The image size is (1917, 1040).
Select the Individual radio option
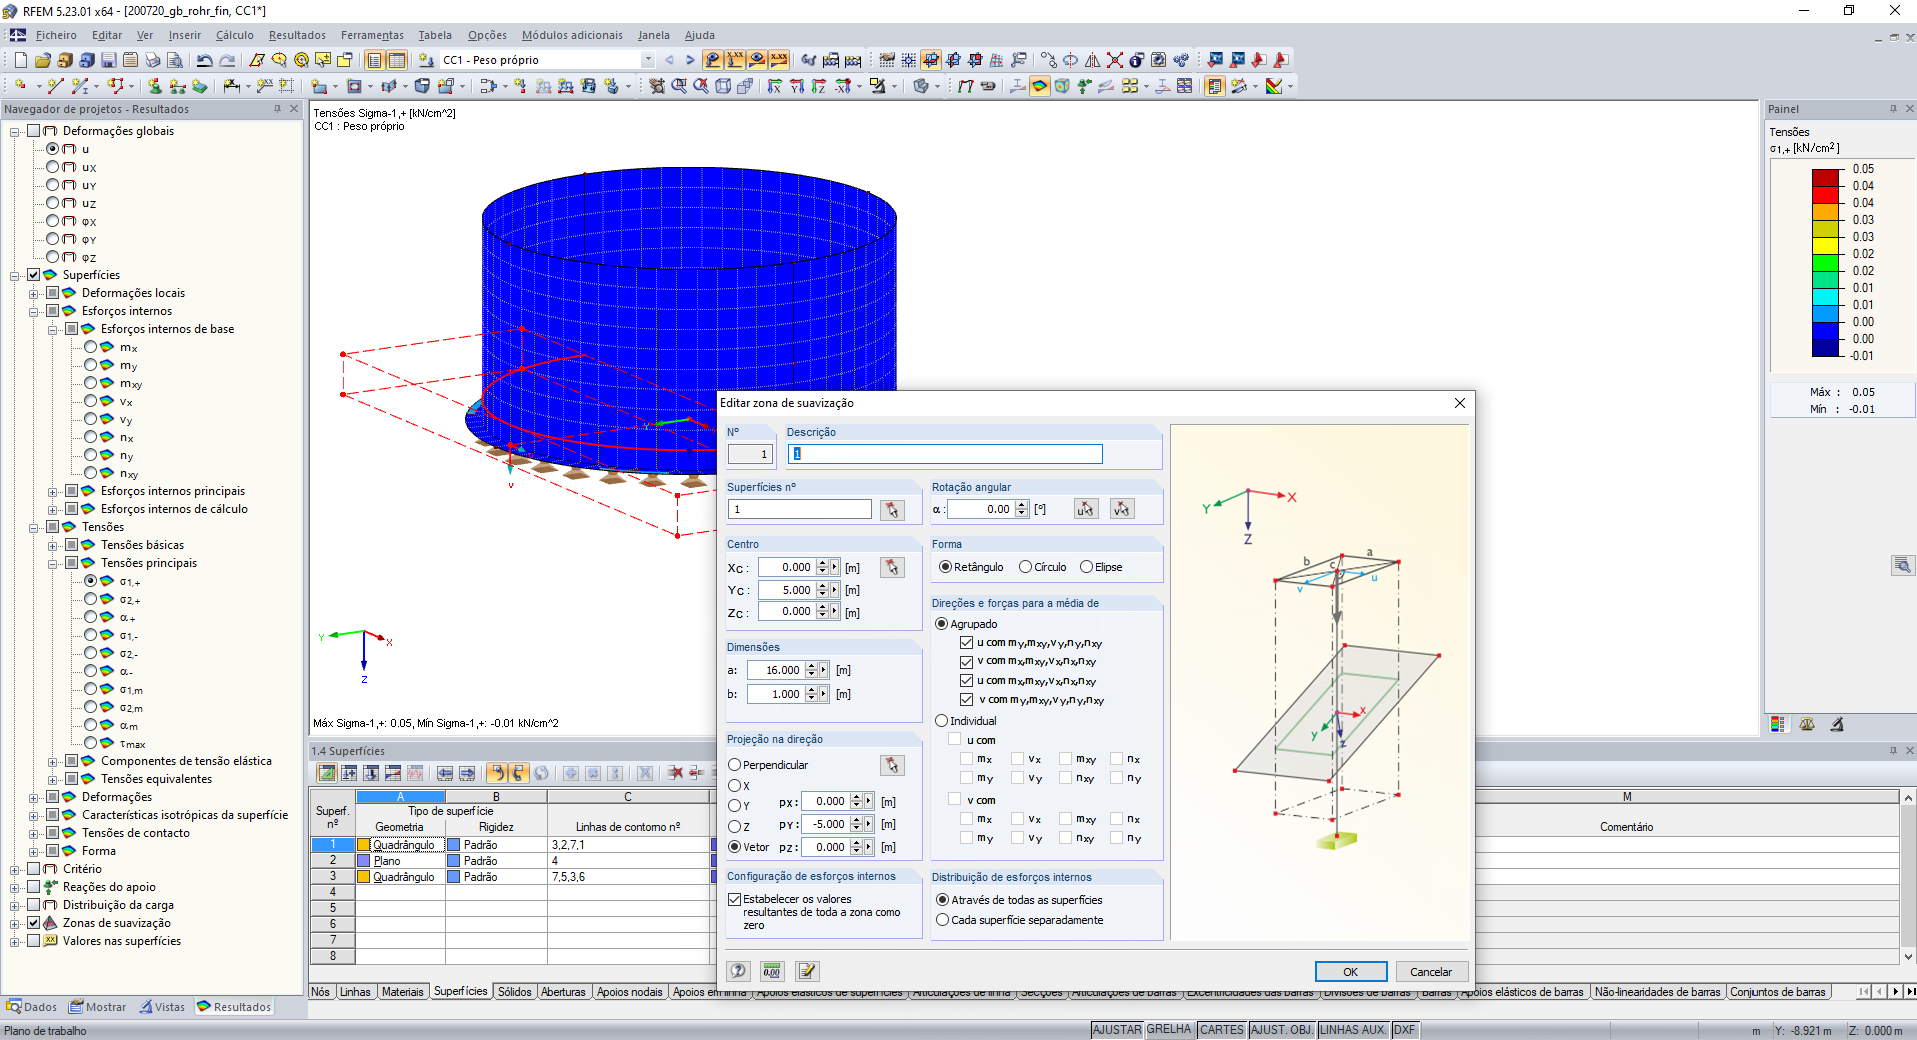(x=941, y=721)
